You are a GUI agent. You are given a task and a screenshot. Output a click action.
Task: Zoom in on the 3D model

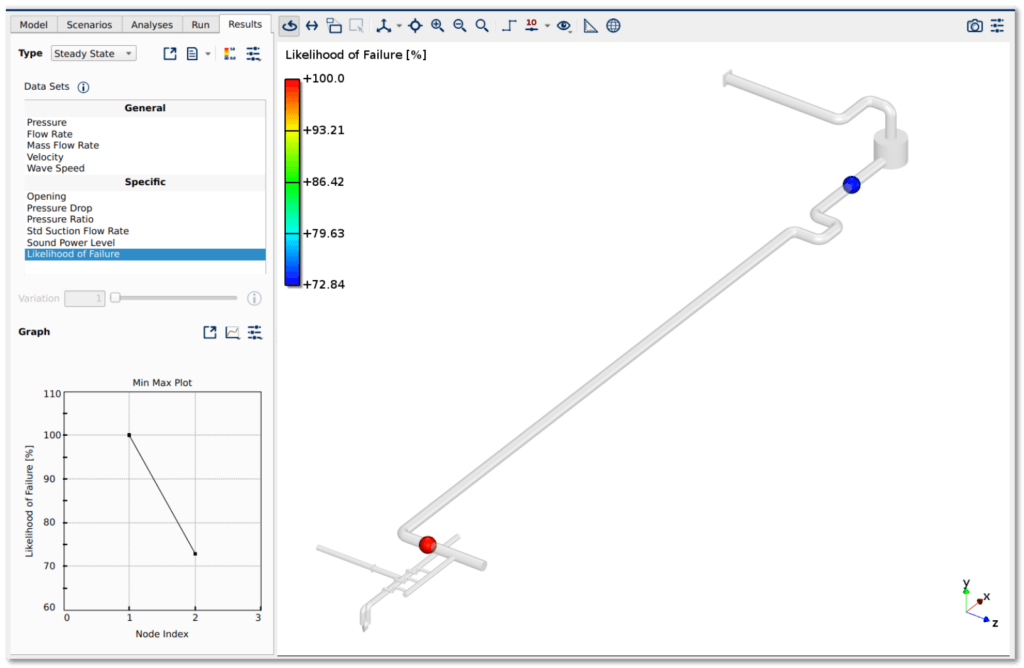click(438, 26)
